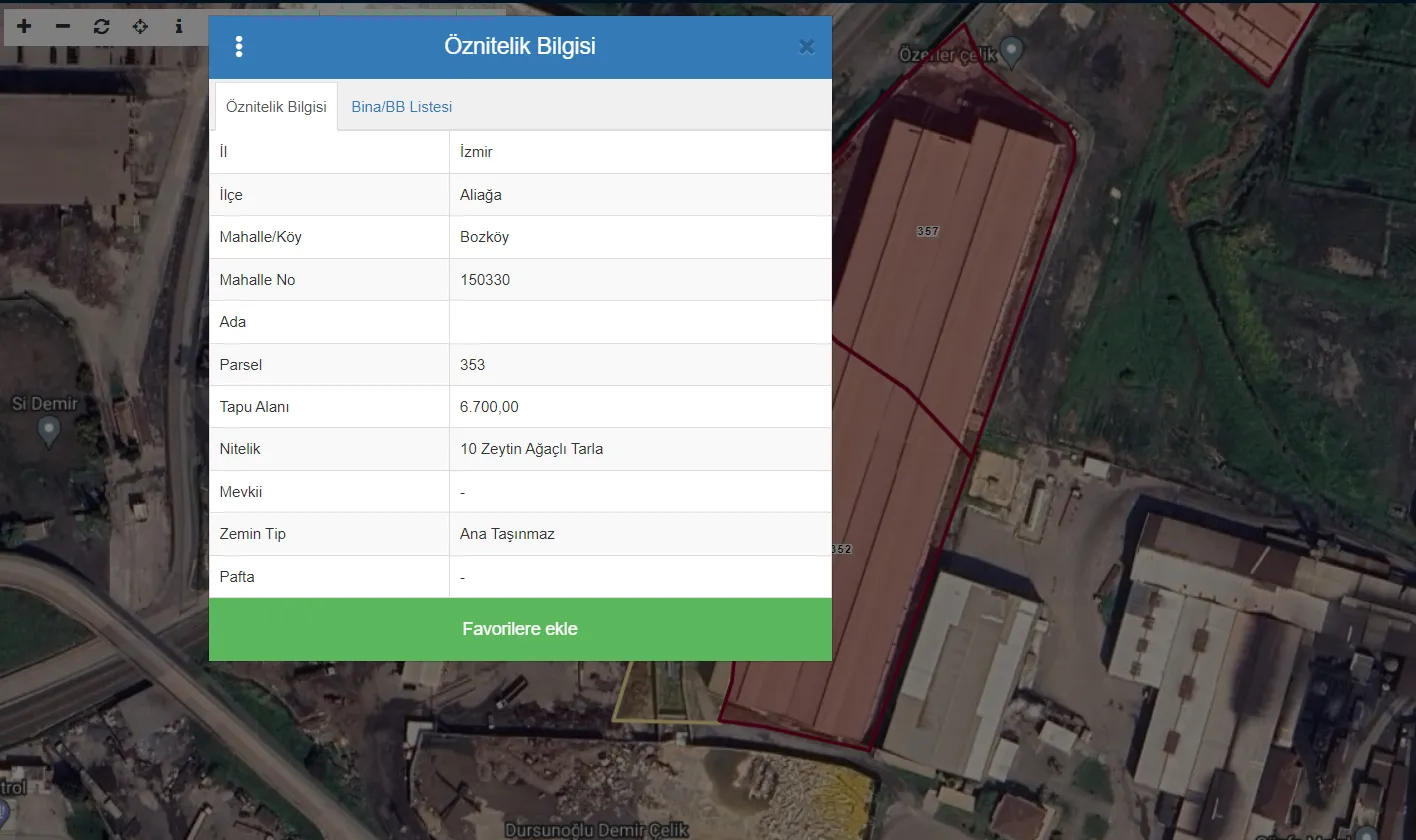
Task: Close the Öznitelik Bilgisi dialog
Action: [806, 46]
